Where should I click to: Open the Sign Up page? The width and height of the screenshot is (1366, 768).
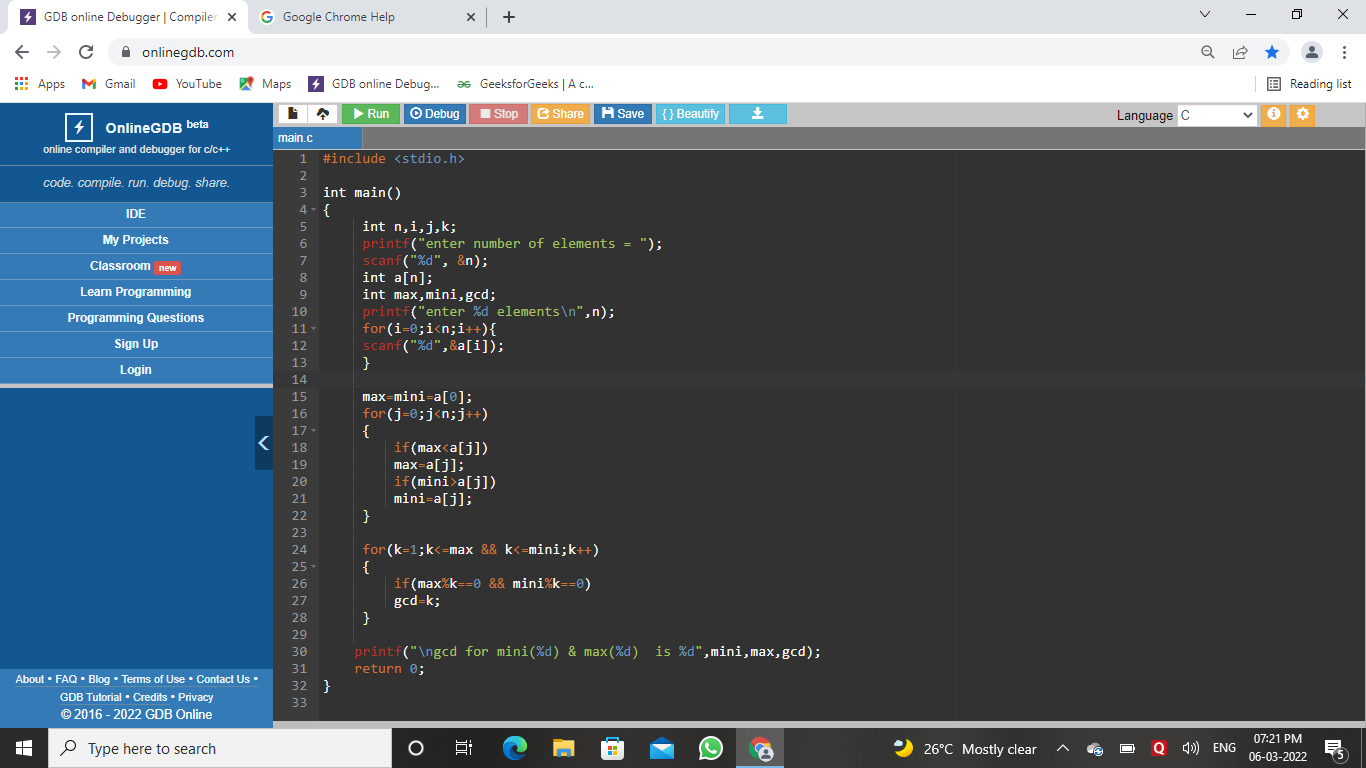pos(136,343)
